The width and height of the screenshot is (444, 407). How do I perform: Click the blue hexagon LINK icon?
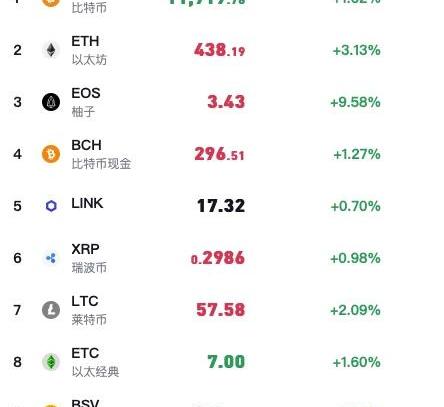(51, 206)
